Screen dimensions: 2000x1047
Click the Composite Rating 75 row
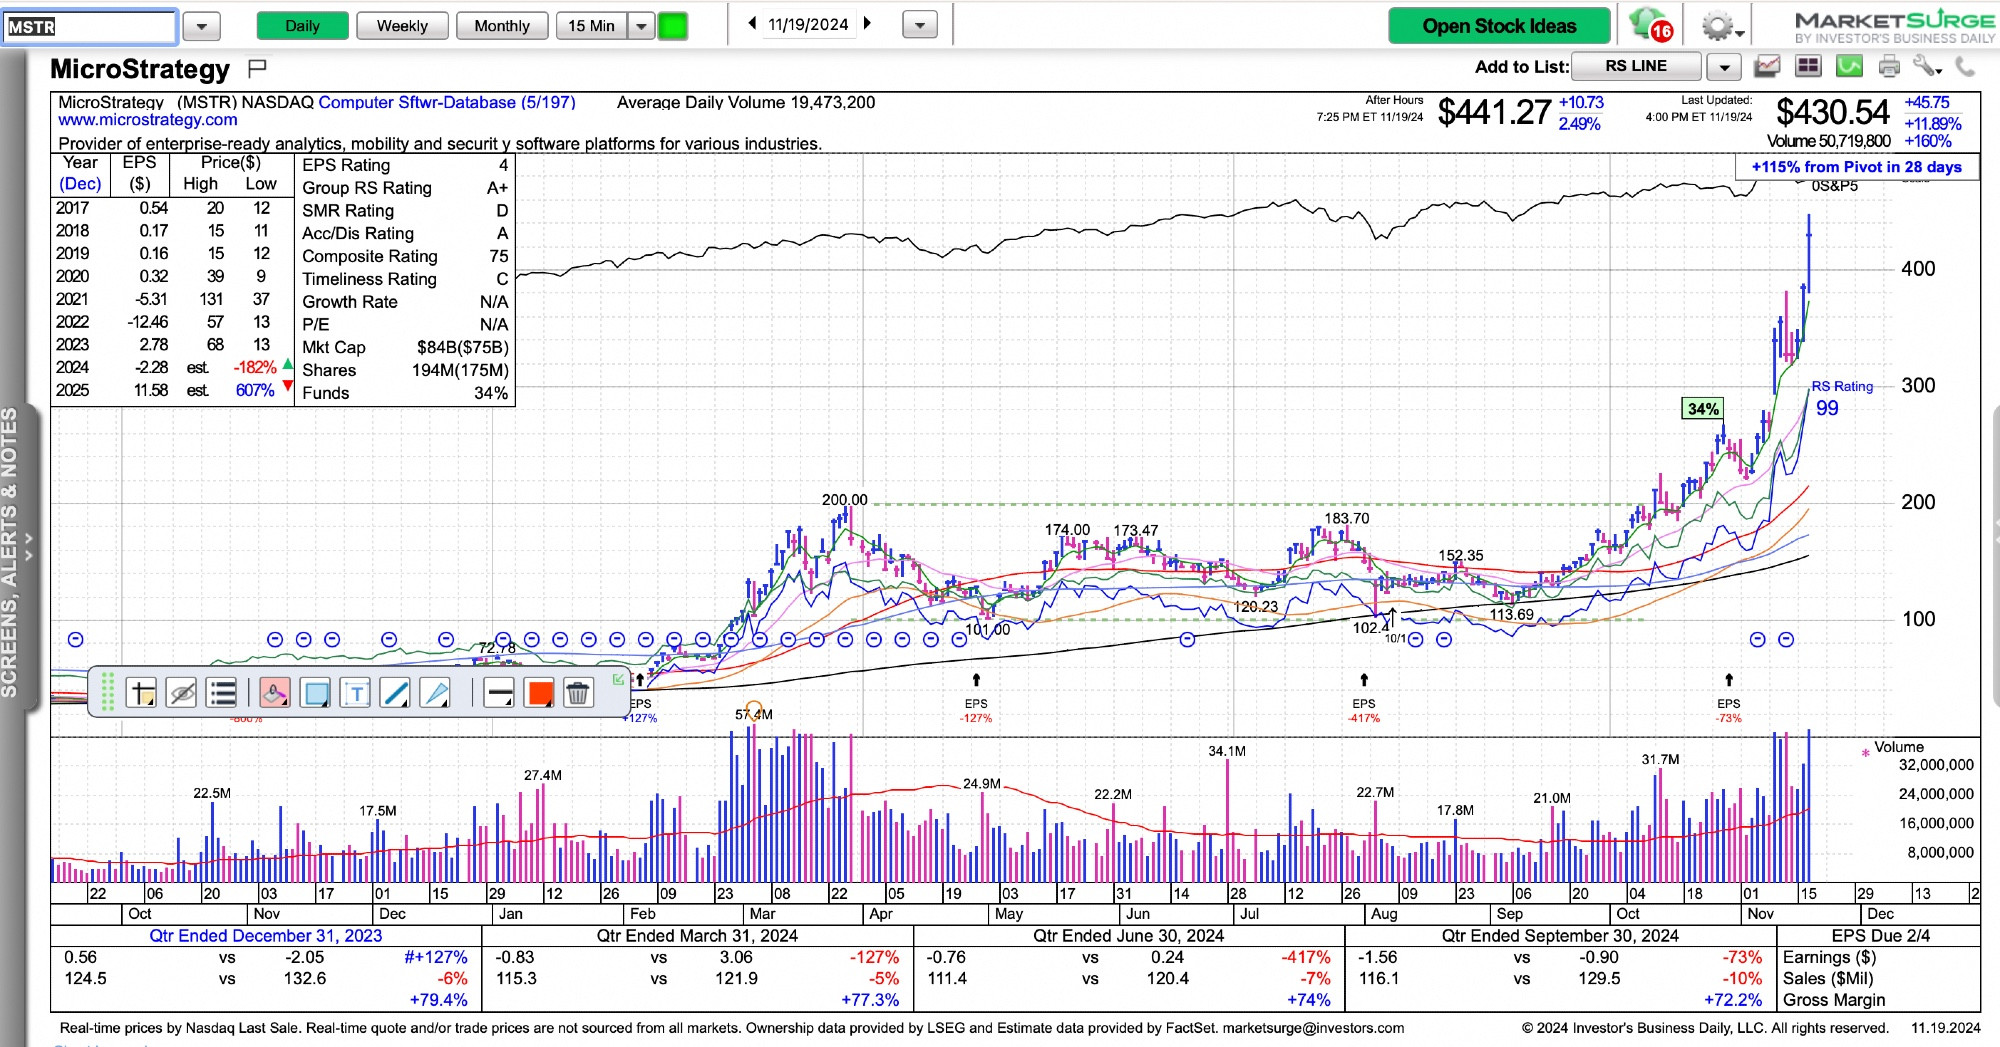point(405,256)
